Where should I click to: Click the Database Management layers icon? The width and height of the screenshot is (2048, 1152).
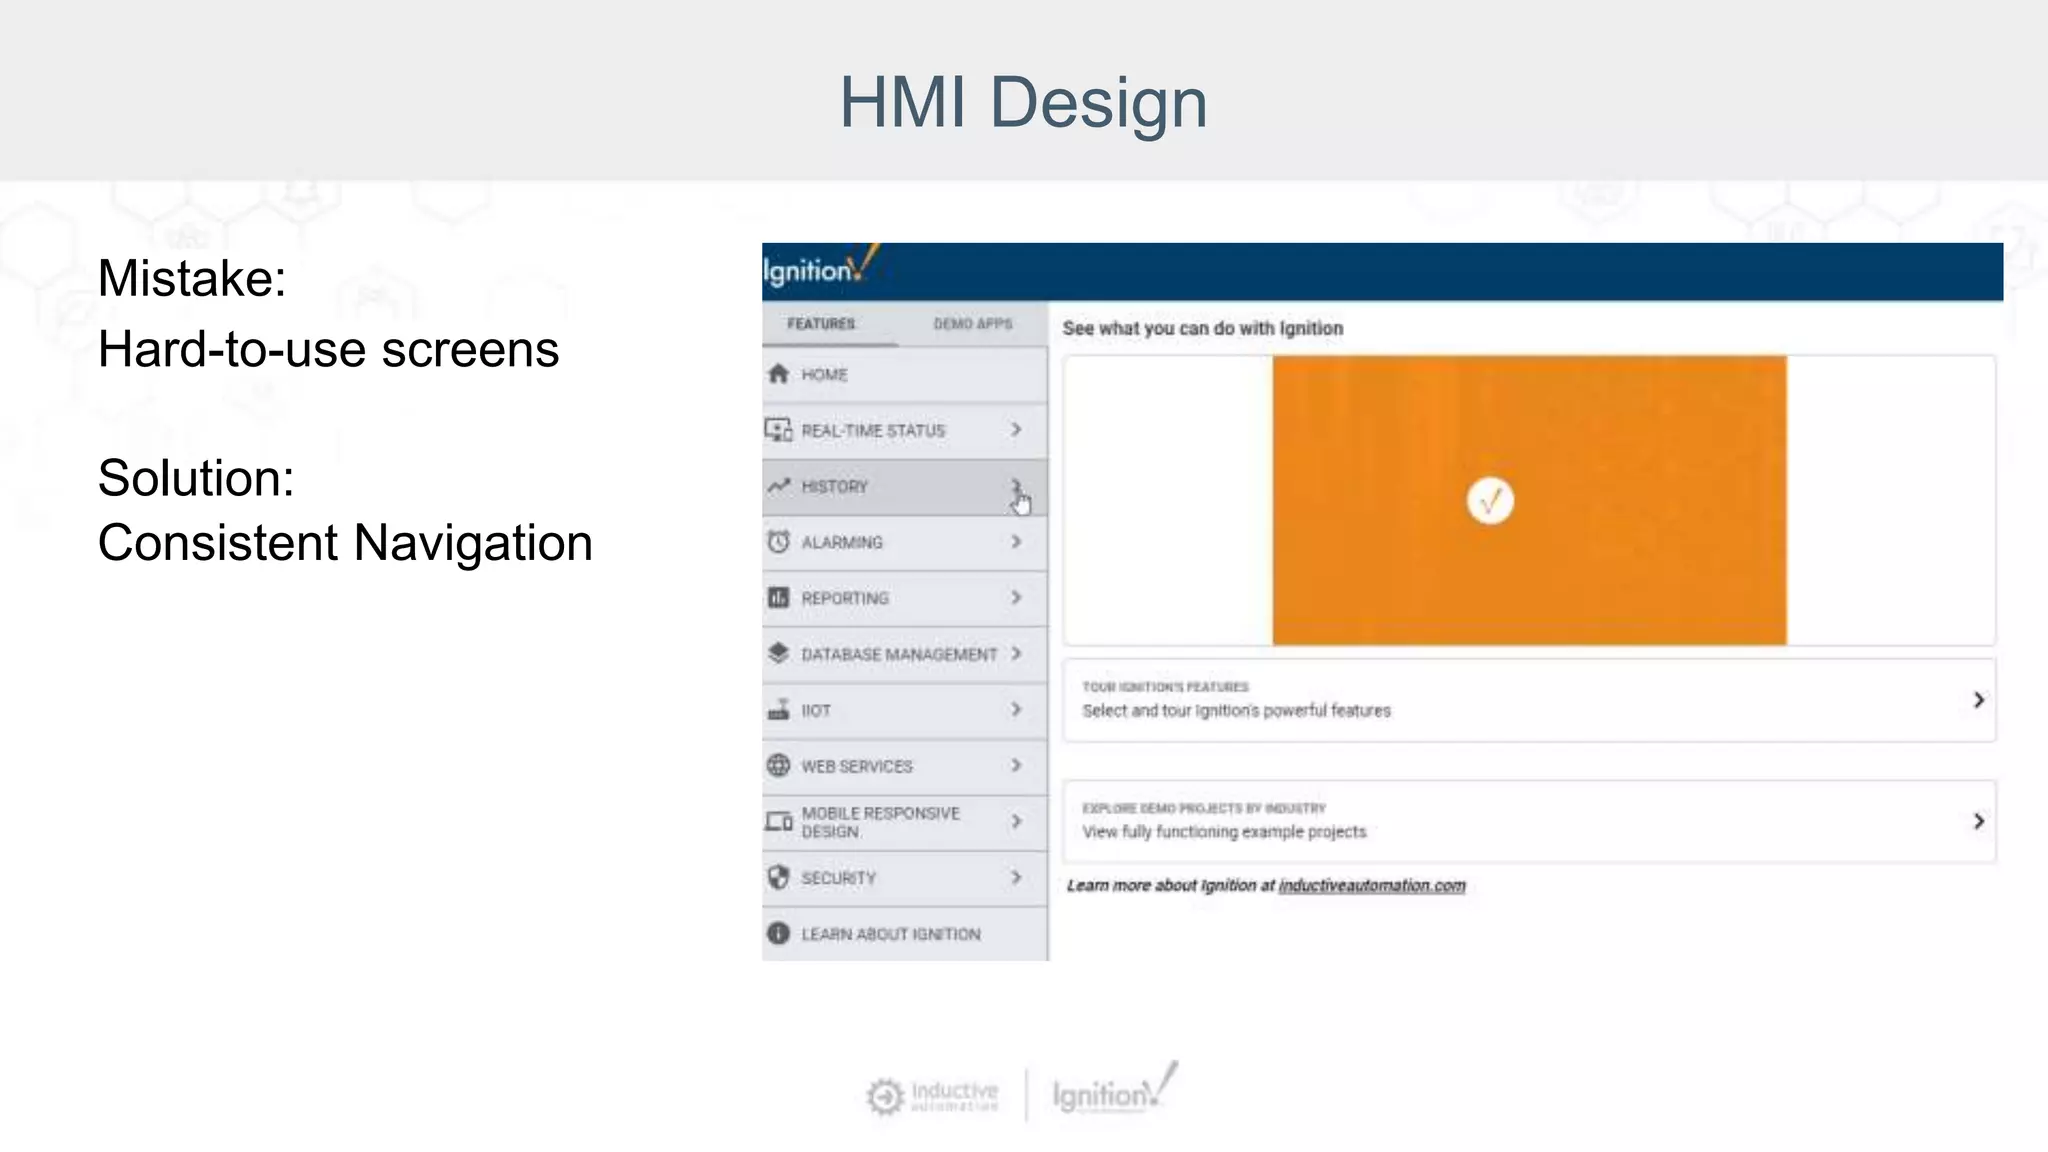[x=778, y=654]
